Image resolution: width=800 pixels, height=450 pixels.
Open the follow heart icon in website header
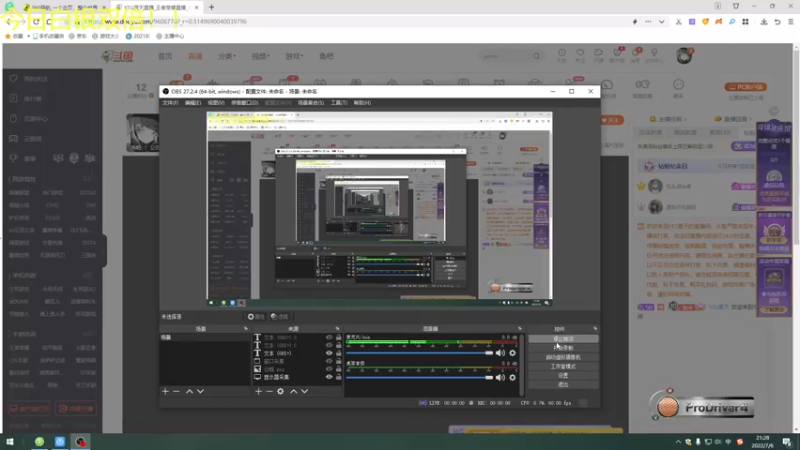[580, 55]
